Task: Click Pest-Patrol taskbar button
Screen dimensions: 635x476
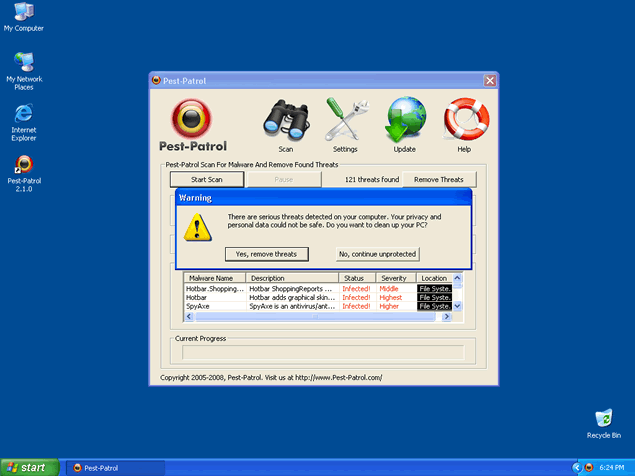Action: coord(115,467)
